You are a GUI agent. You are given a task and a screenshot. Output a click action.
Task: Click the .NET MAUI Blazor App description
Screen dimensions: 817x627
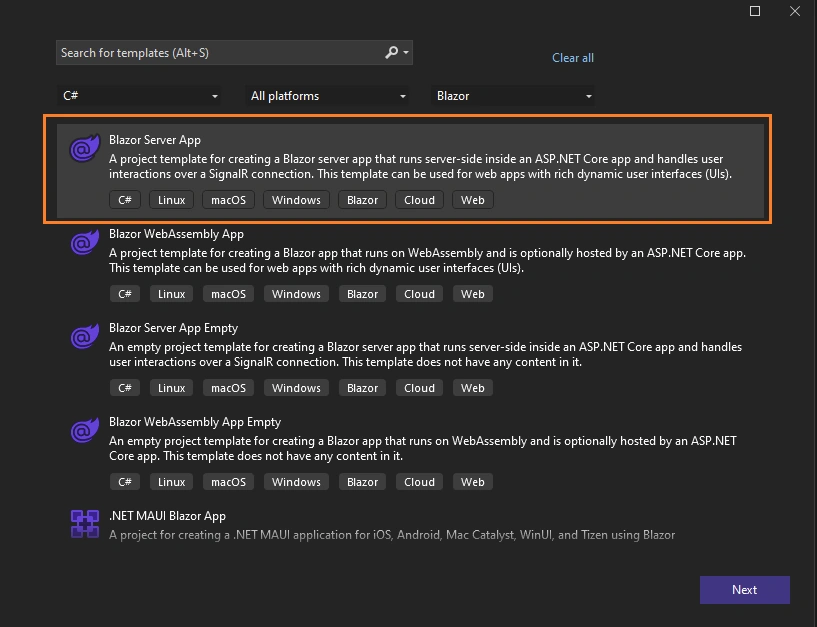pyautogui.click(x=392, y=535)
